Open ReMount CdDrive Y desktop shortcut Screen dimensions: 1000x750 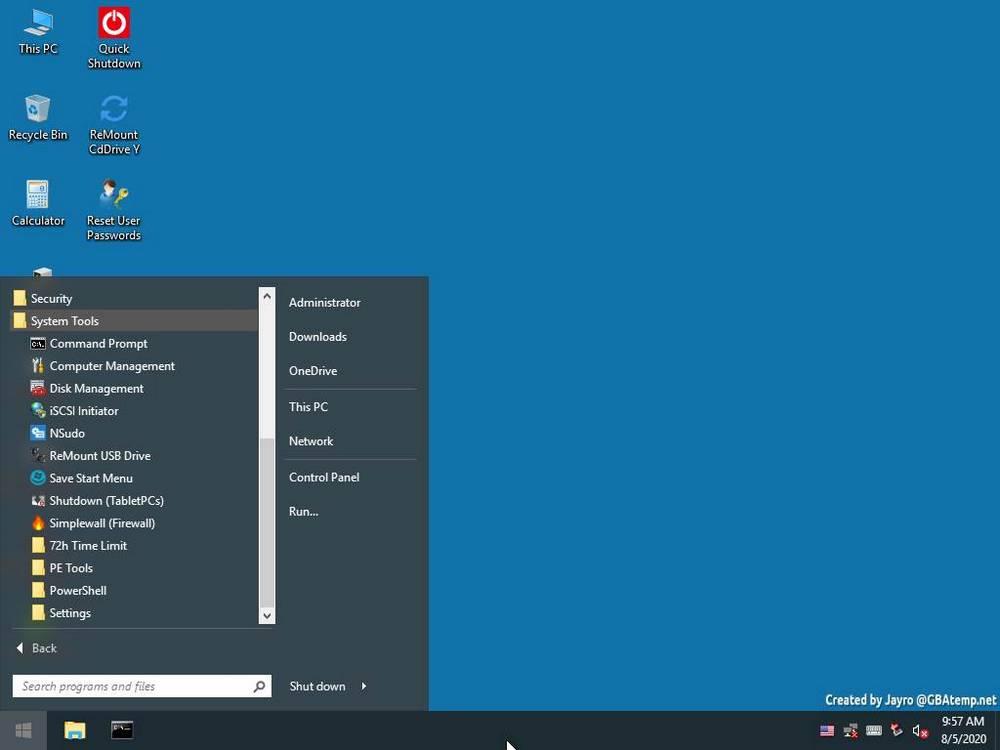point(114,110)
